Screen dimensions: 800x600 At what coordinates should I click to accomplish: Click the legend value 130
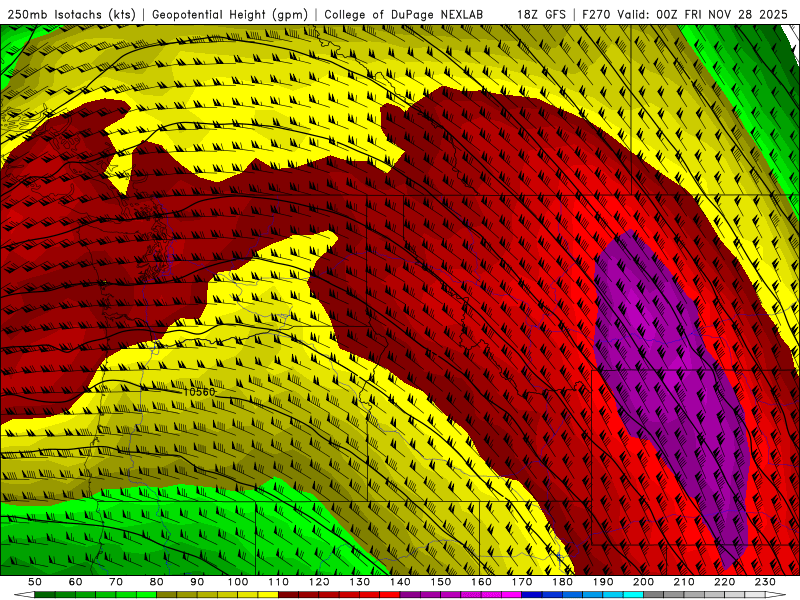pyautogui.click(x=360, y=582)
